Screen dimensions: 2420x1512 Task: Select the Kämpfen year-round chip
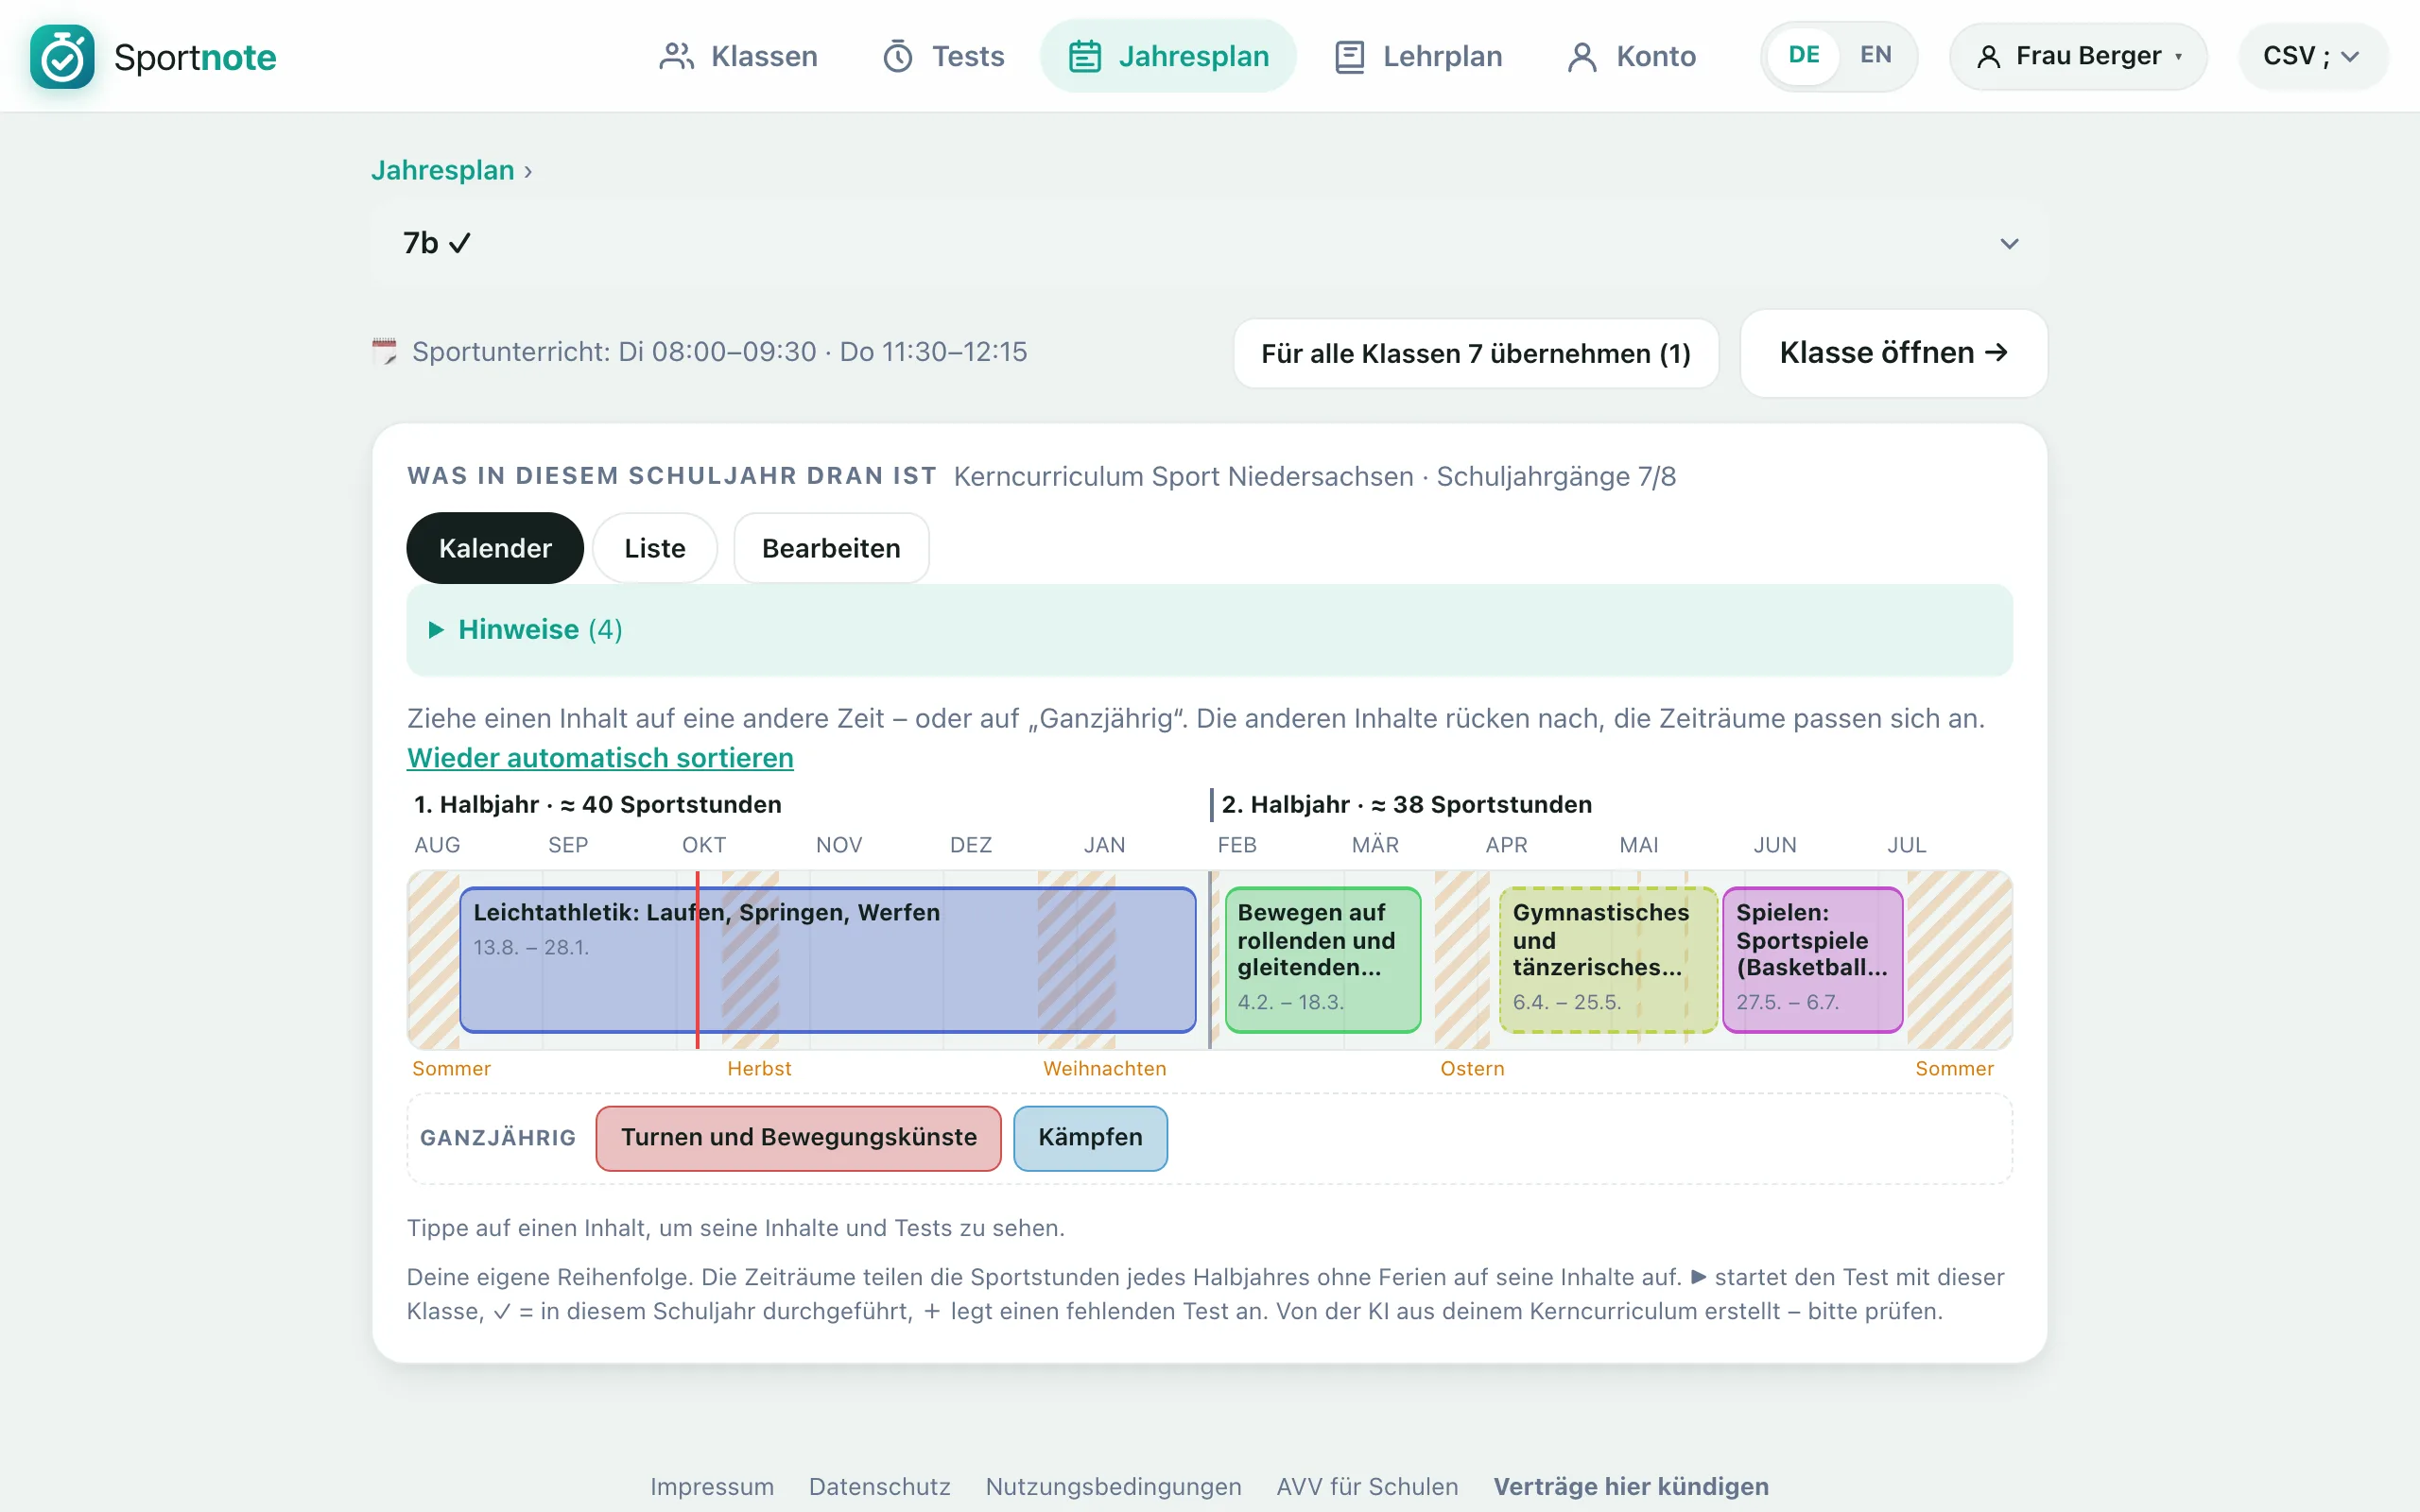pyautogui.click(x=1090, y=1138)
